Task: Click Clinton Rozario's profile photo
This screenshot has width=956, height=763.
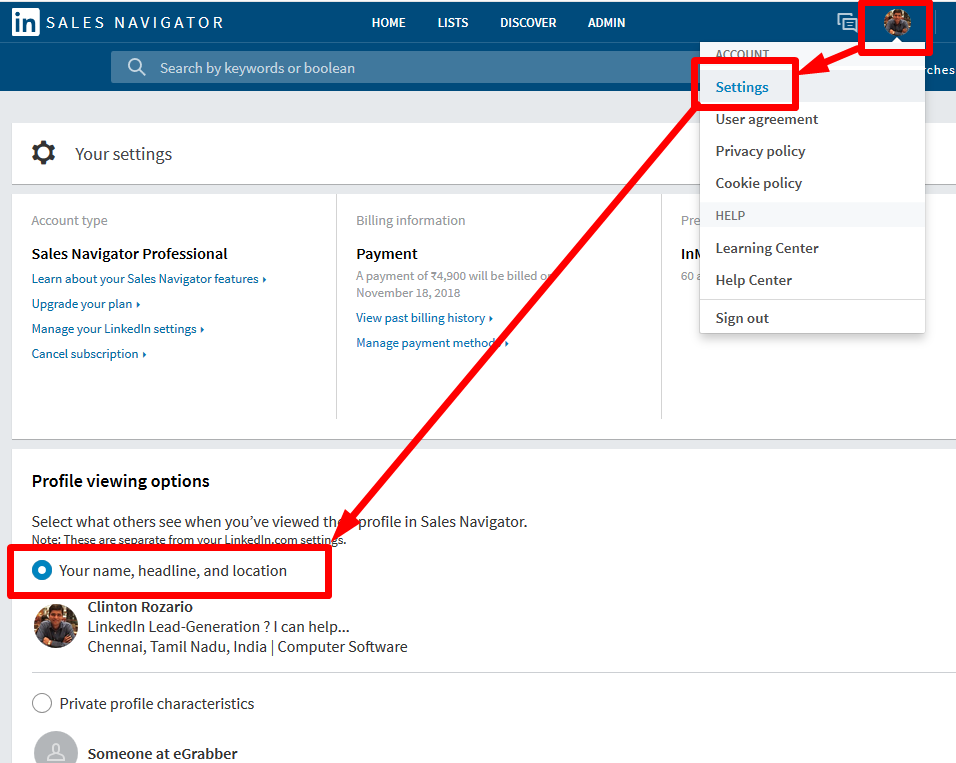Action: [x=55, y=626]
